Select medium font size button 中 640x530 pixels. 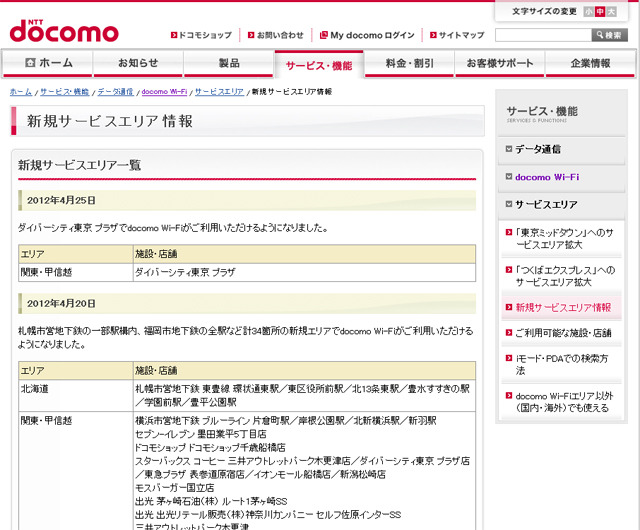point(600,12)
